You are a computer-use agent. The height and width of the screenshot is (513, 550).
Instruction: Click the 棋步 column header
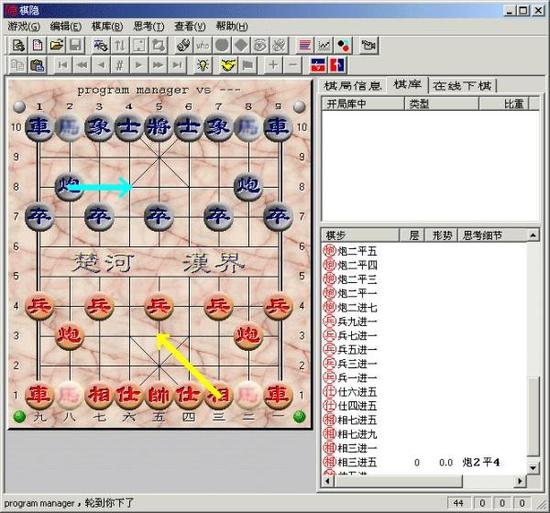[360, 235]
